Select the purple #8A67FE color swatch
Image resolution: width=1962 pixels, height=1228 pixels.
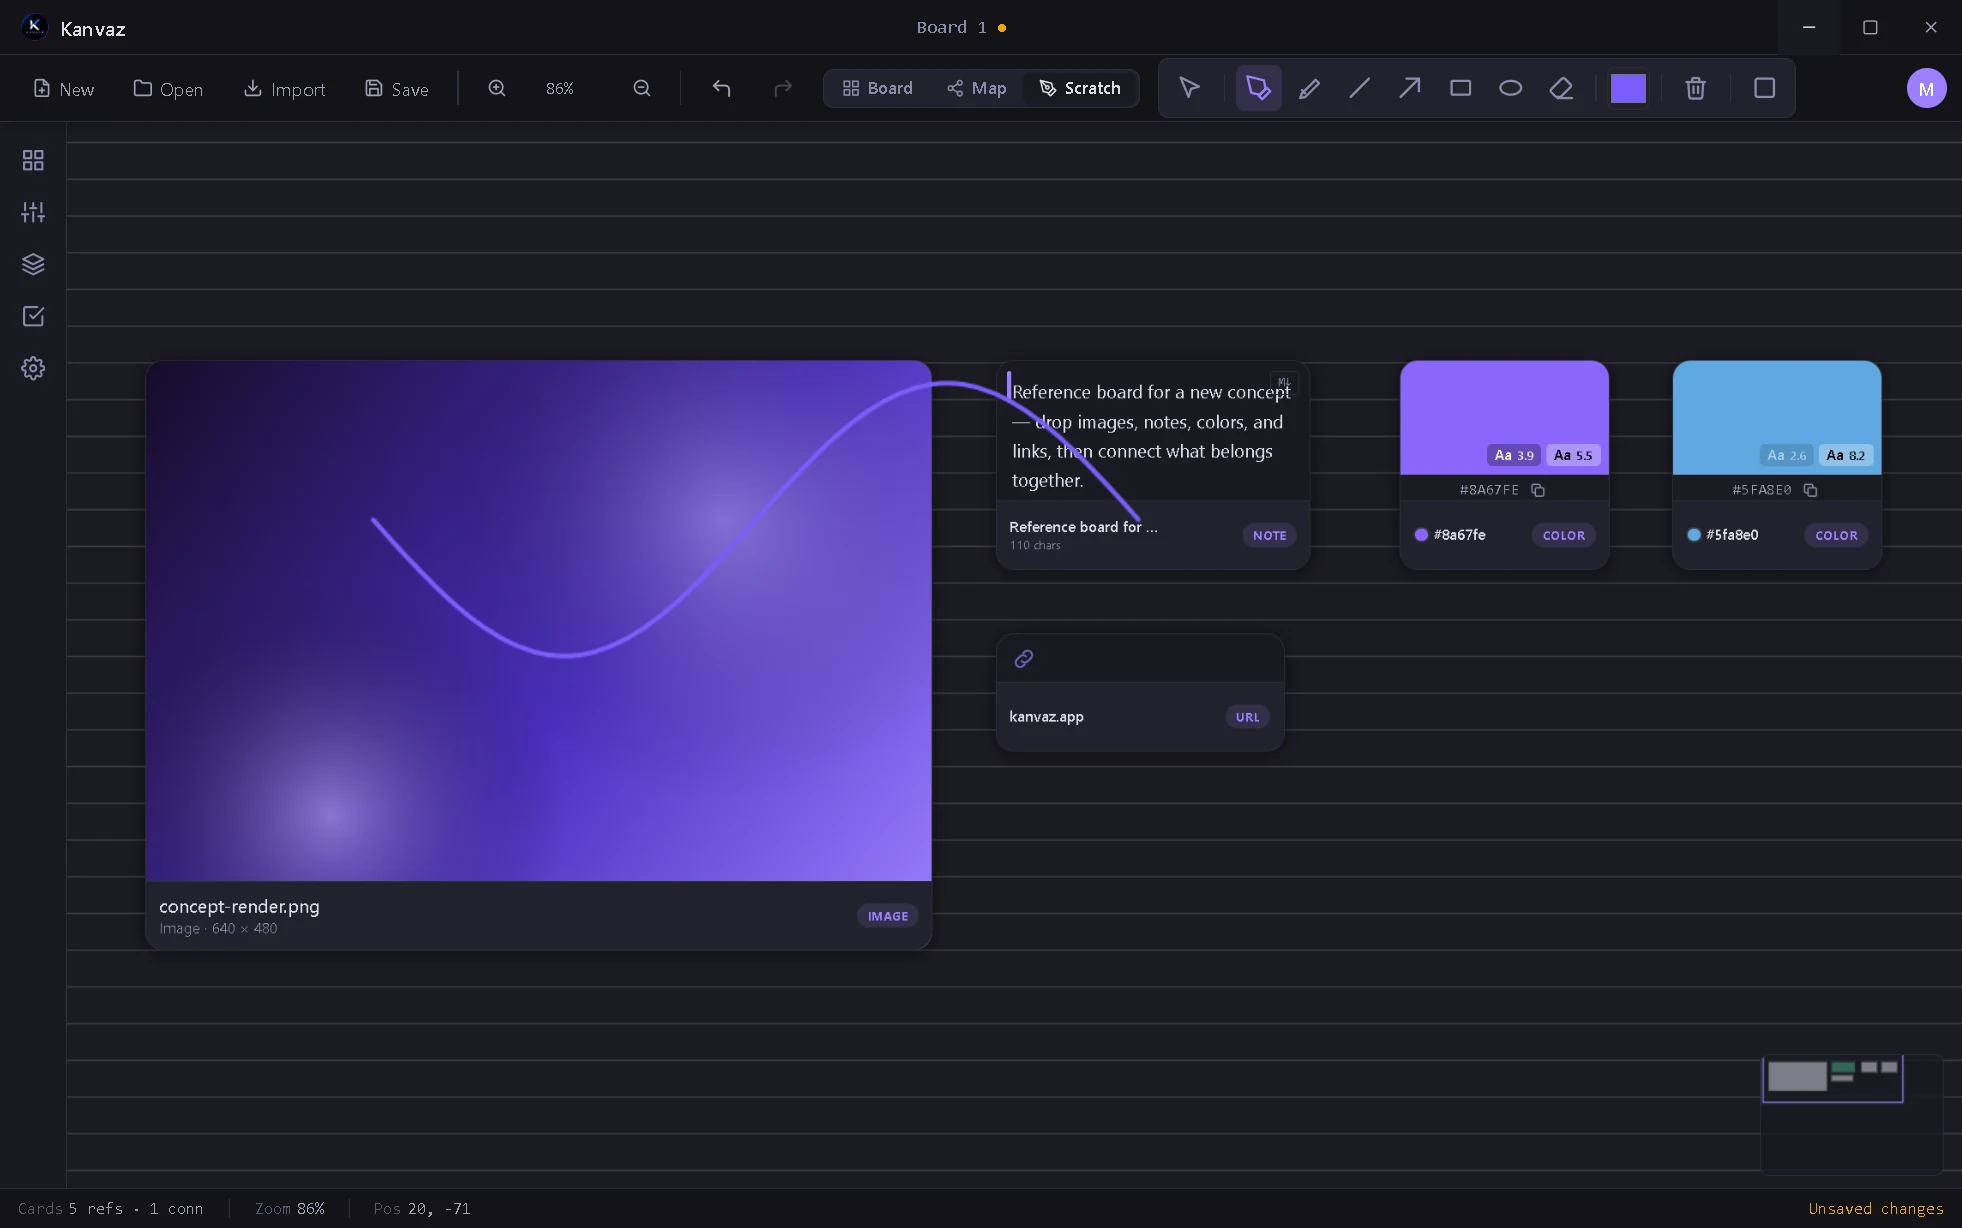coord(1504,417)
